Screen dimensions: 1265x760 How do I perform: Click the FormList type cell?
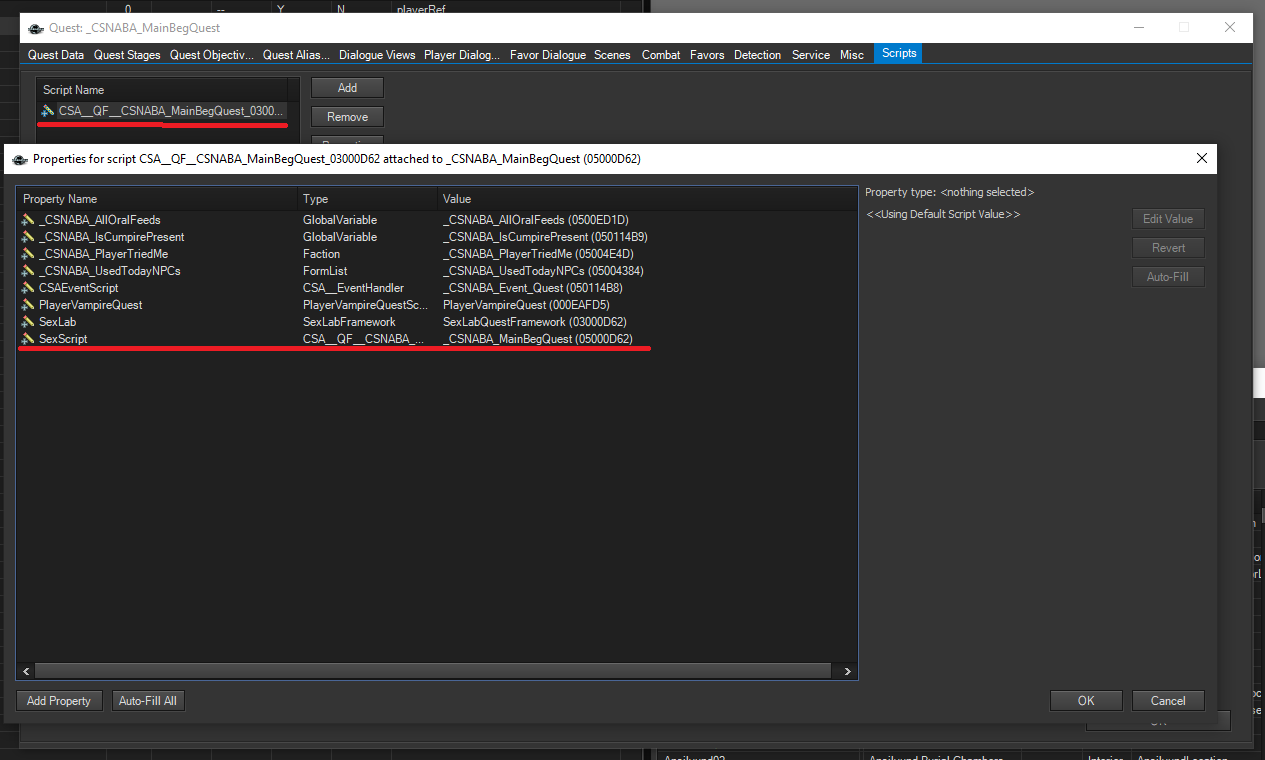tap(325, 271)
